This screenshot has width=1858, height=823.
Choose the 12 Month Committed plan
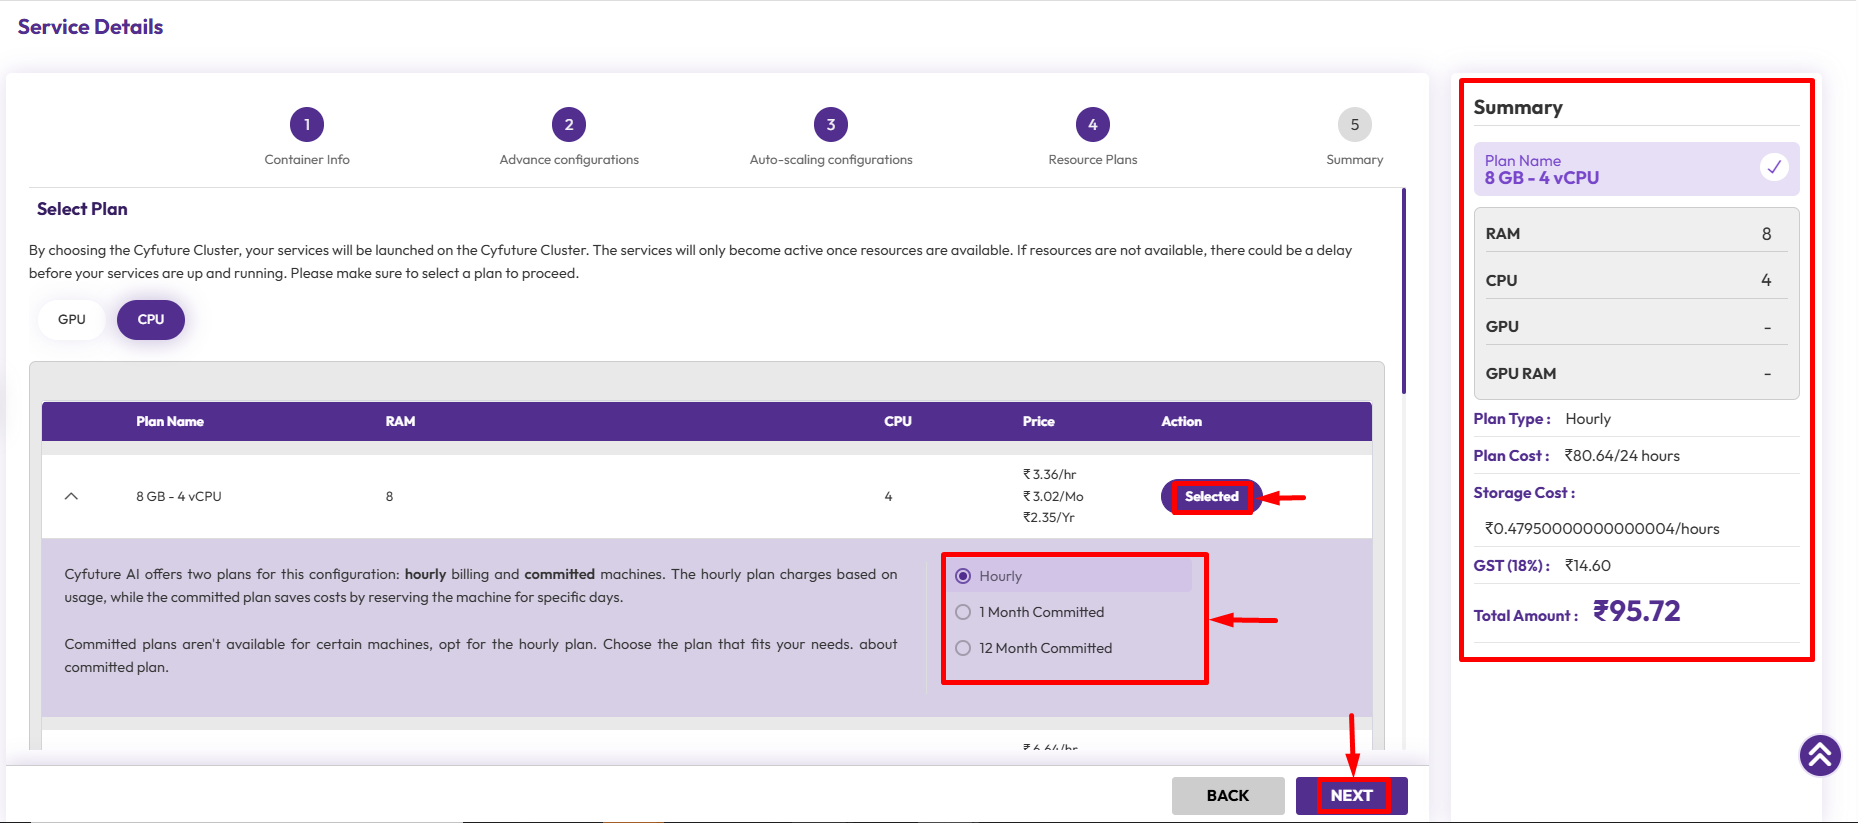click(x=963, y=648)
